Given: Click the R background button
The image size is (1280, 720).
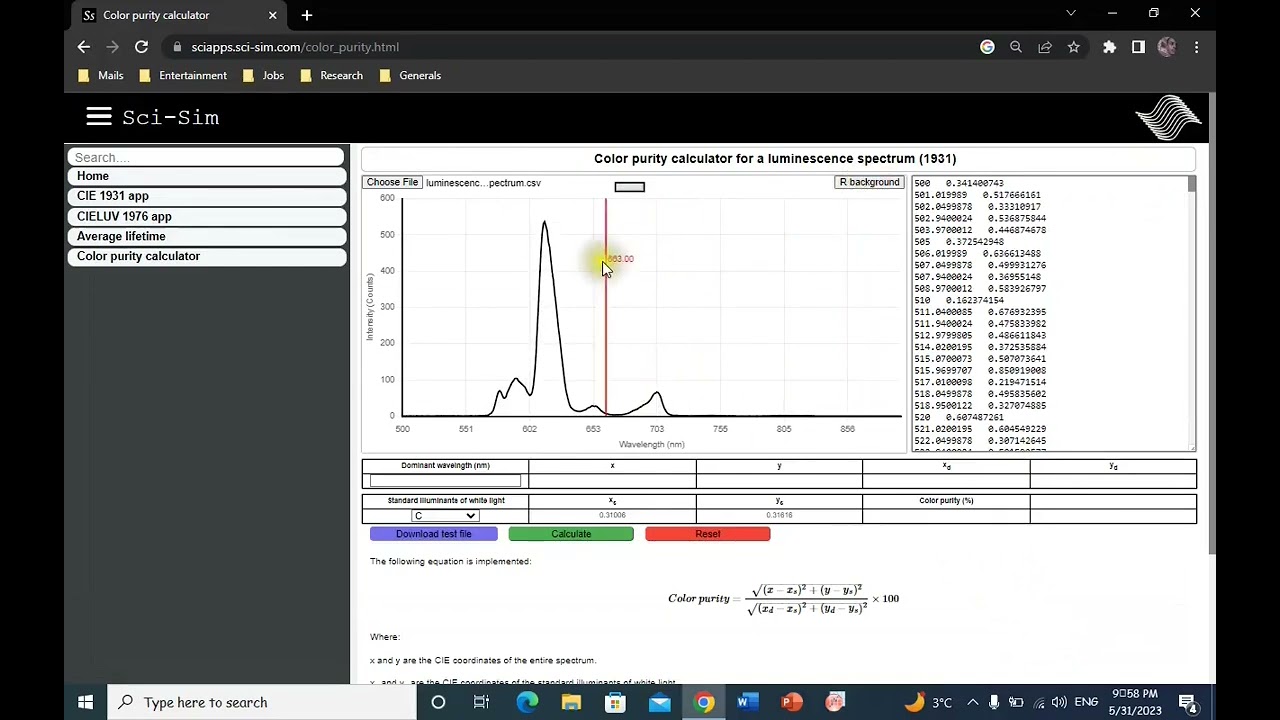Looking at the screenshot, I should [869, 183].
